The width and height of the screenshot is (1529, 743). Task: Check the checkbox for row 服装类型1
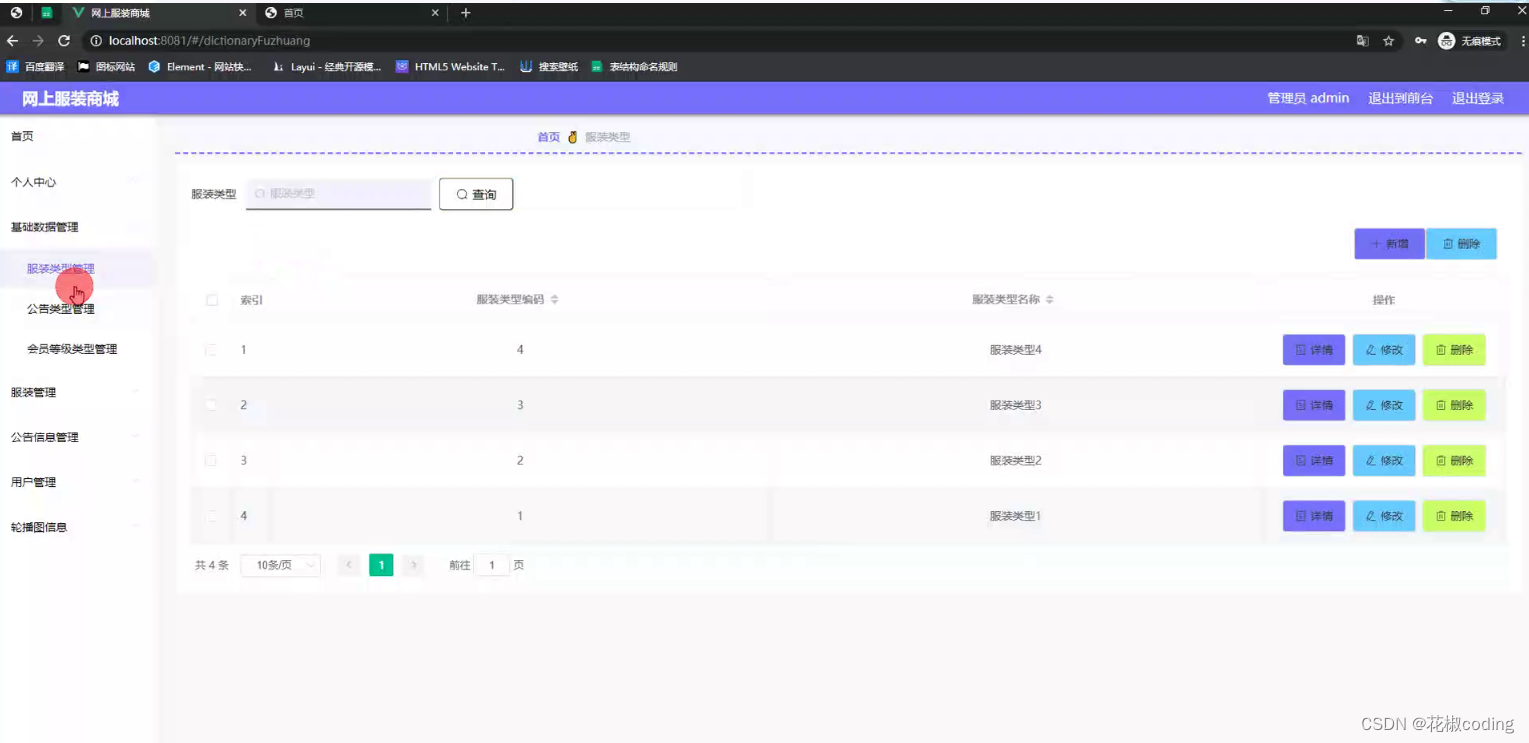(x=211, y=516)
